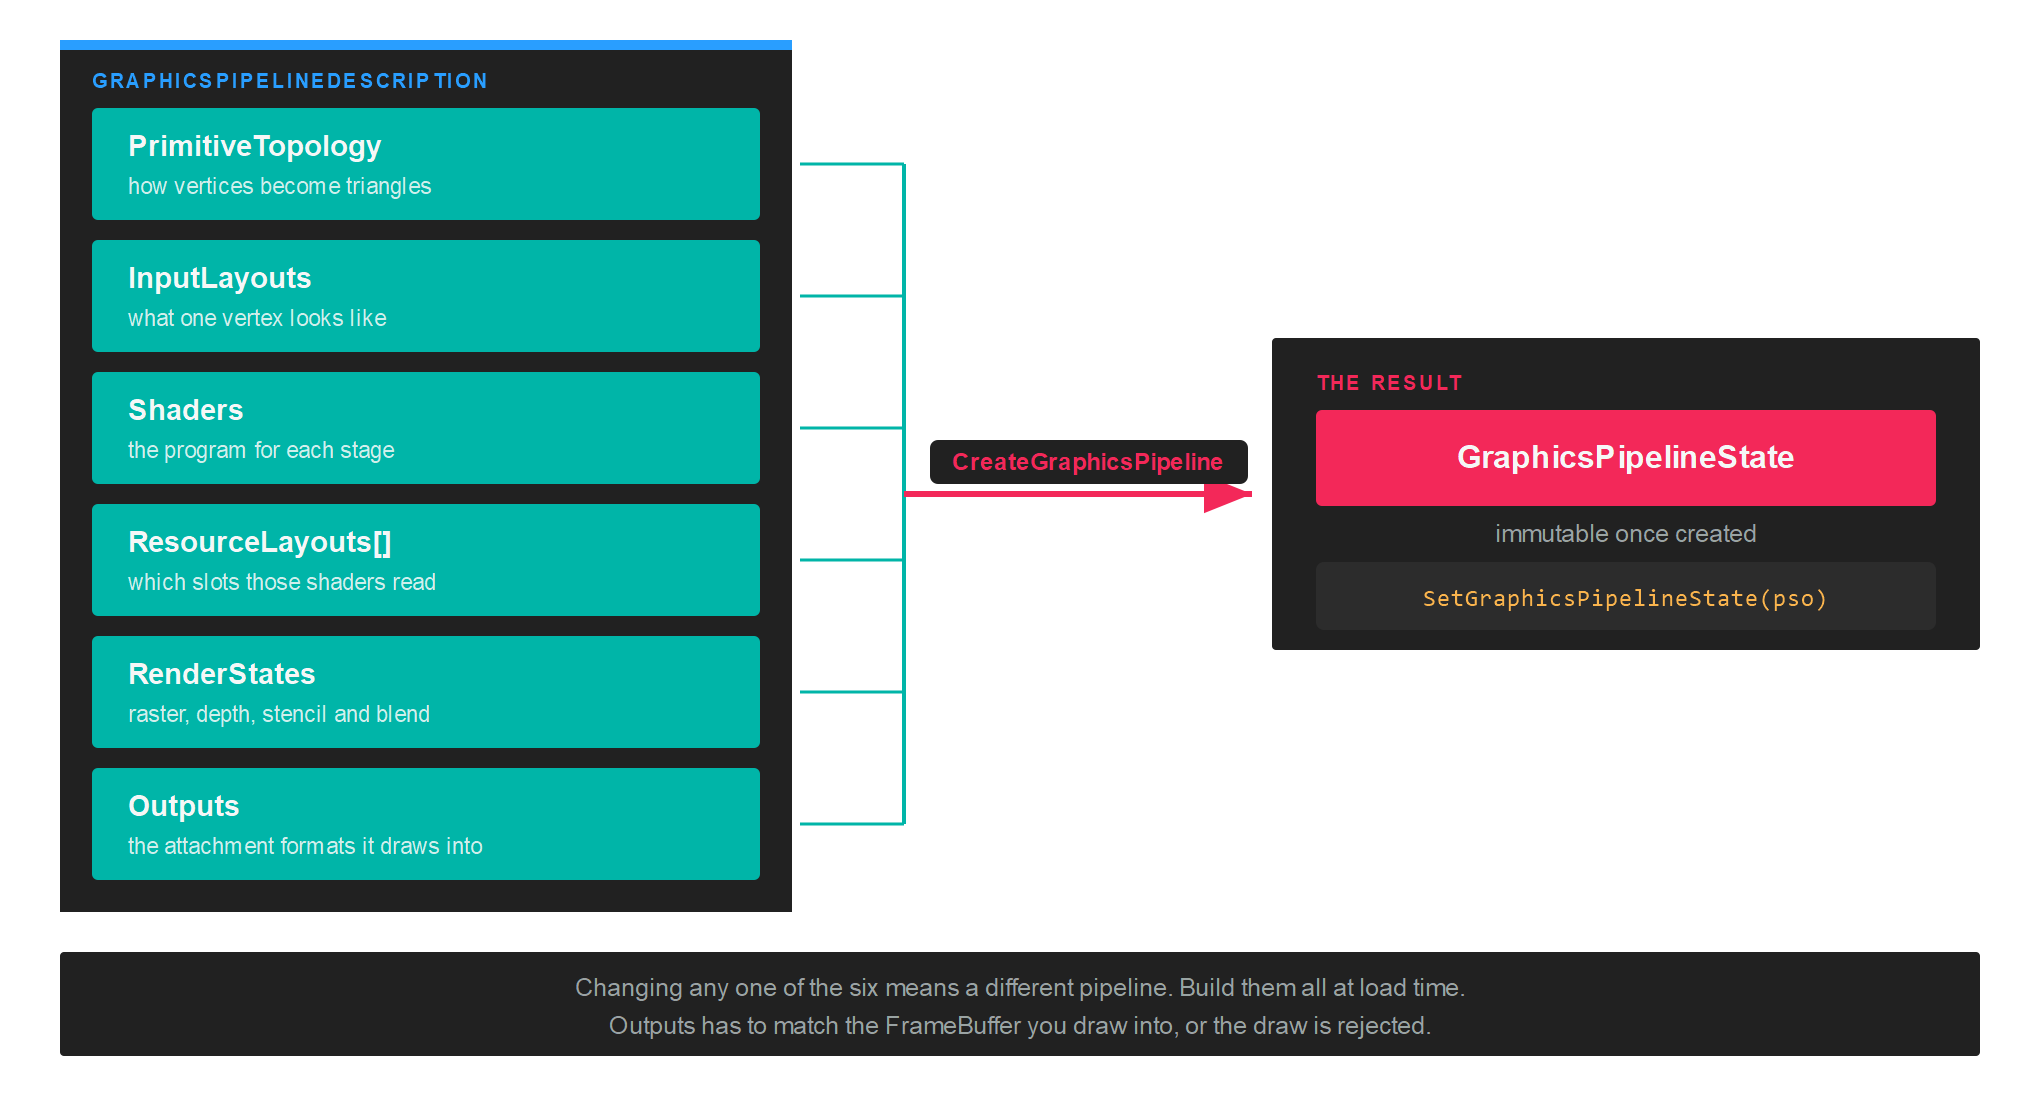The height and width of the screenshot is (1096, 2040).
Task: Click THE RESULT heading
Action: pyautogui.click(x=1390, y=383)
